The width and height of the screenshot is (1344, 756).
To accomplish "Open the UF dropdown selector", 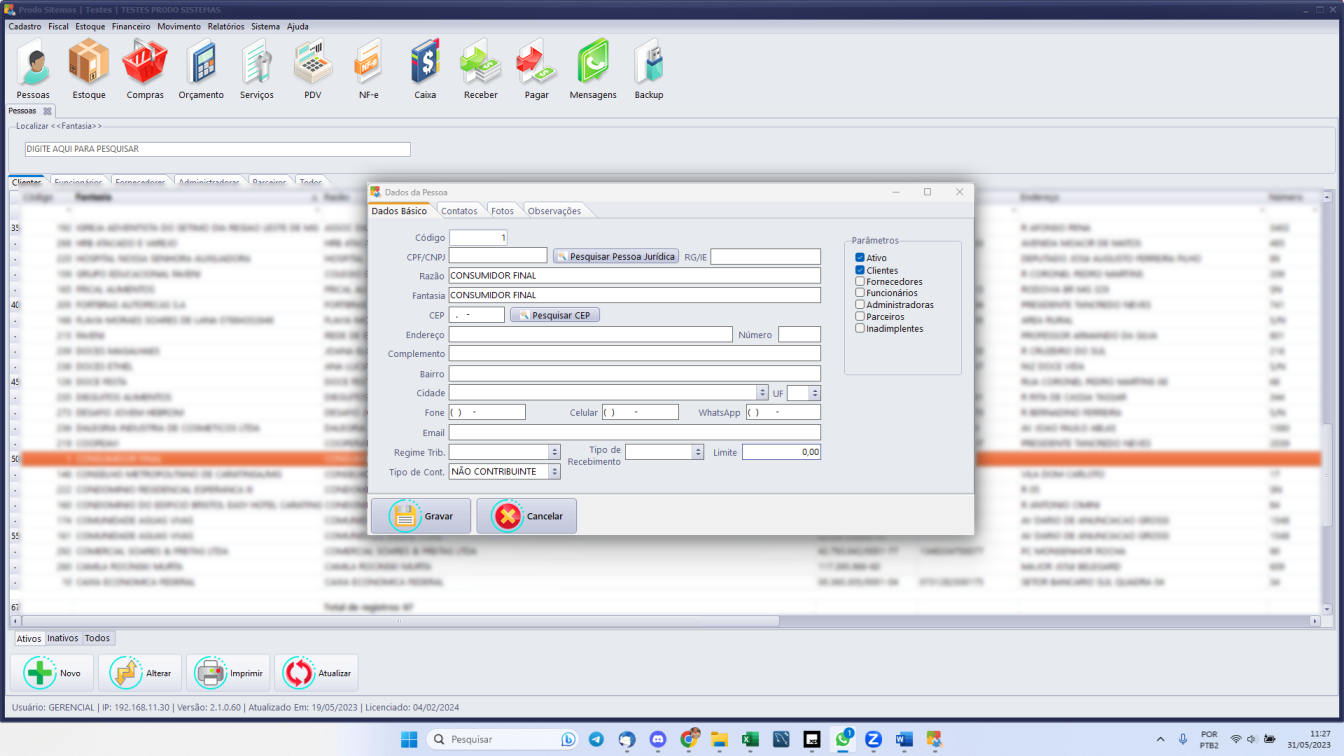I will [x=812, y=393].
